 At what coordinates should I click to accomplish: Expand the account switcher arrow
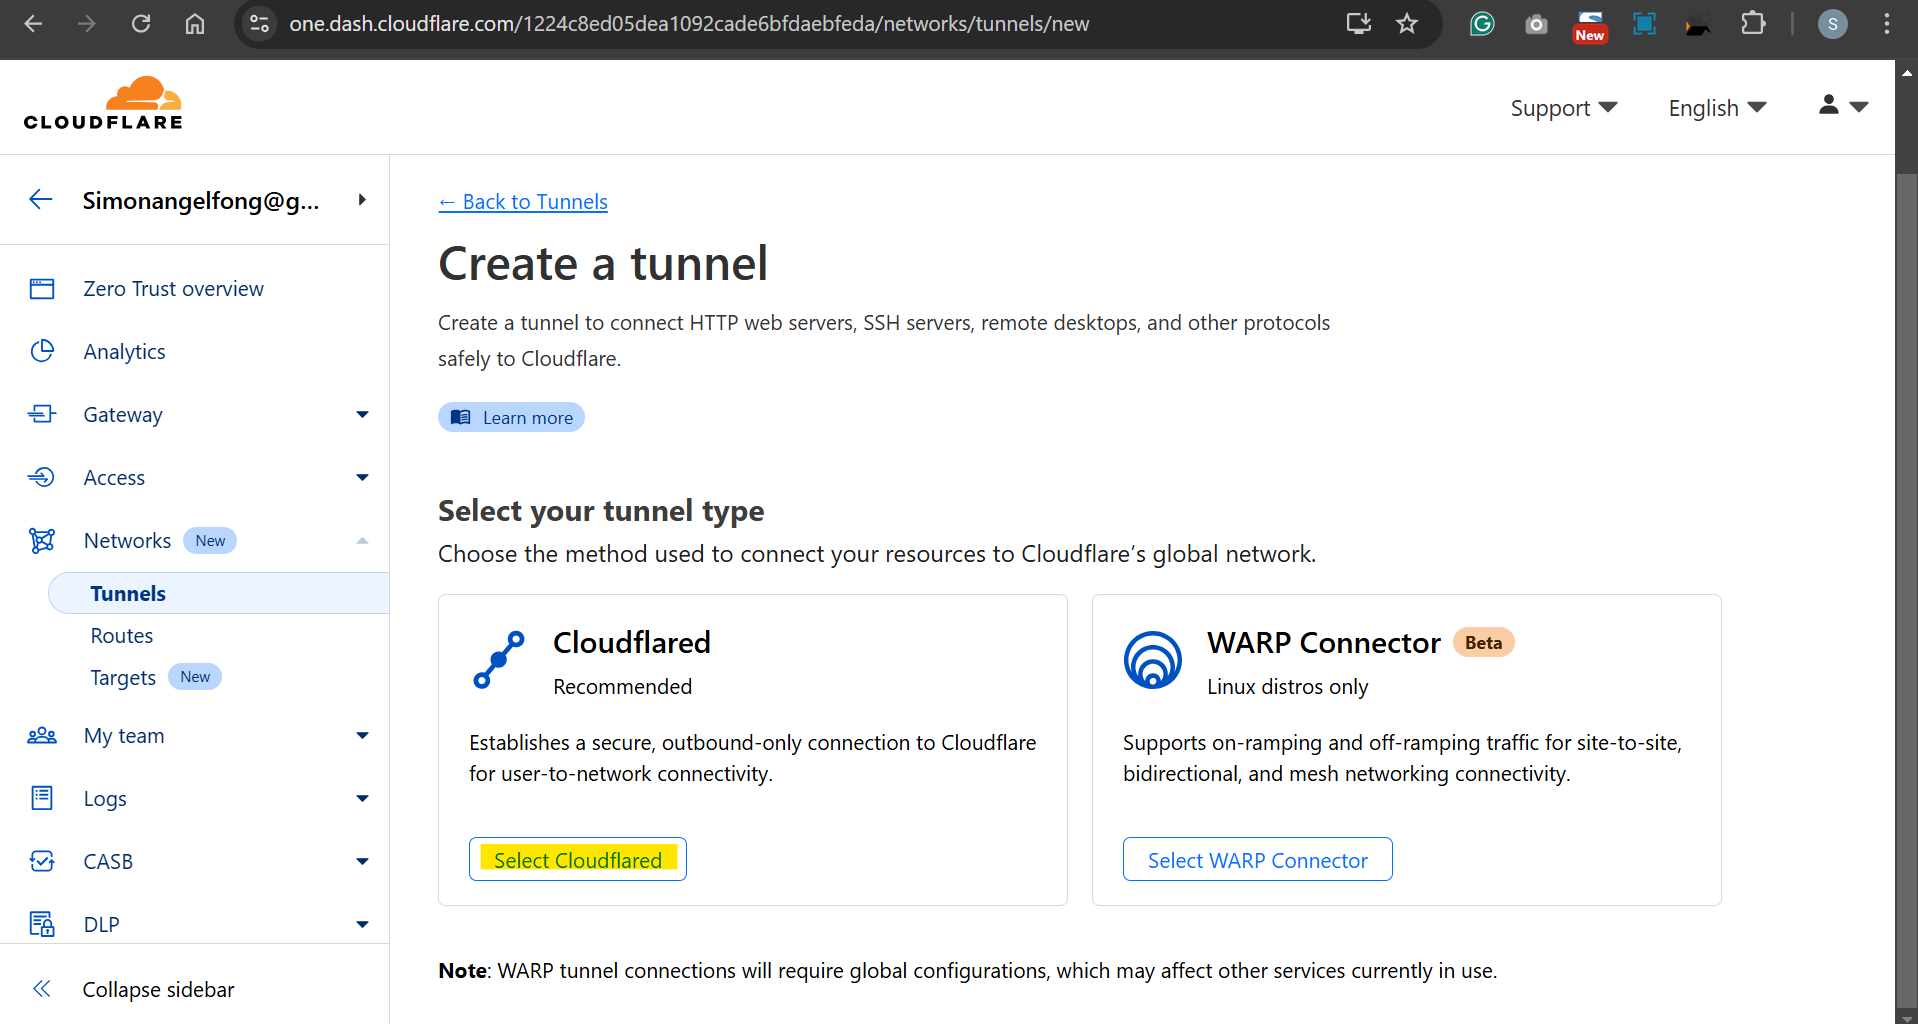362,200
